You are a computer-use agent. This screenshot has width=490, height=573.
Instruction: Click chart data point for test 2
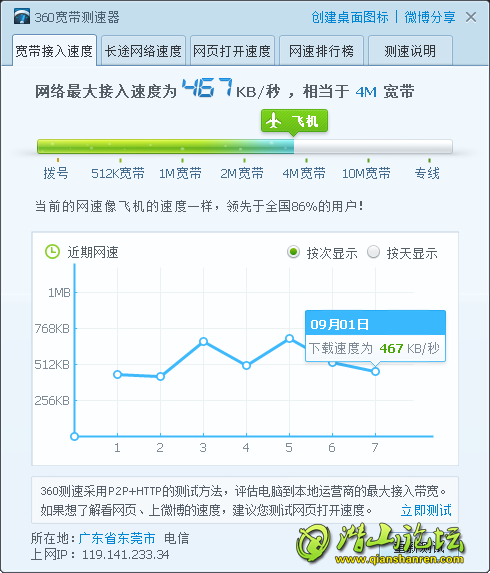tap(160, 376)
